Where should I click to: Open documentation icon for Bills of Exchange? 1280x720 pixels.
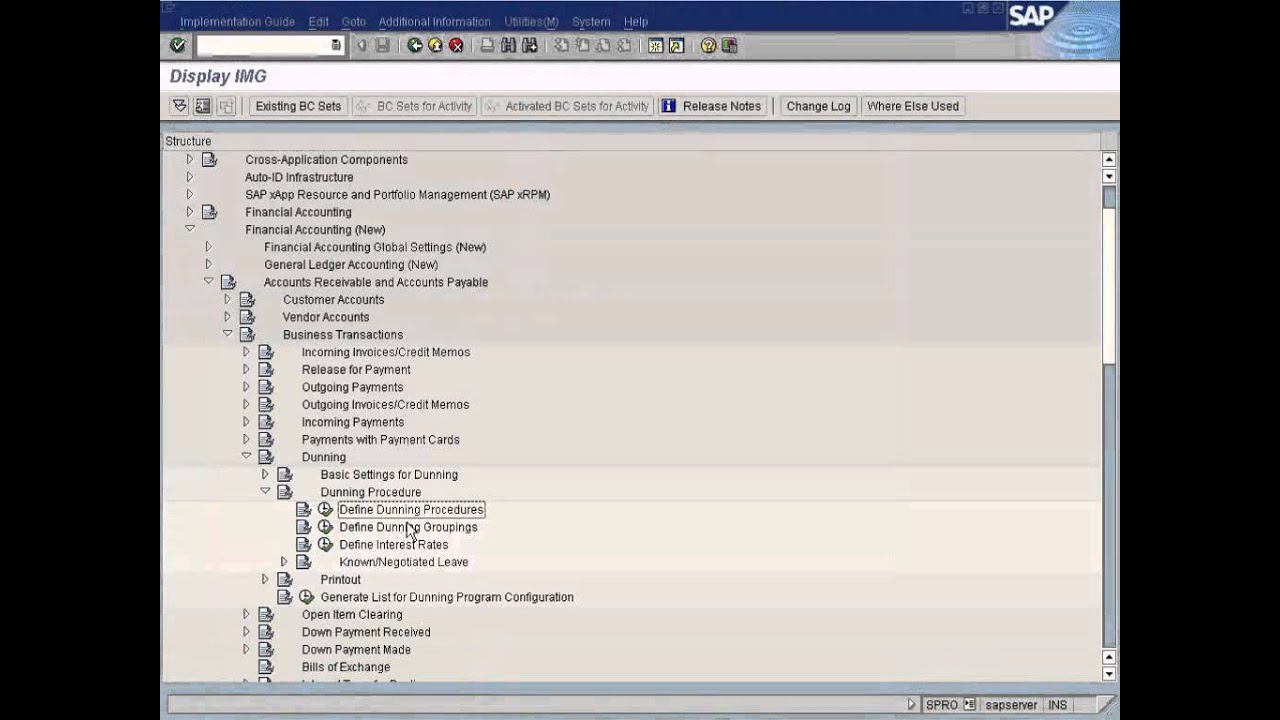point(266,667)
